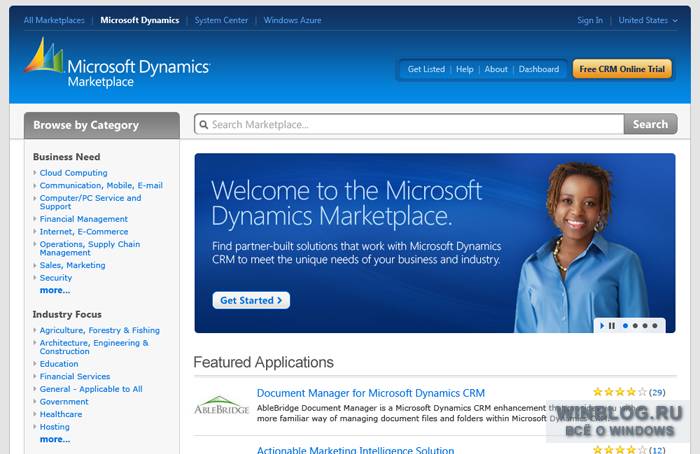Open Computer/PC Service and Support category
This screenshot has width=700, height=454.
91,202
